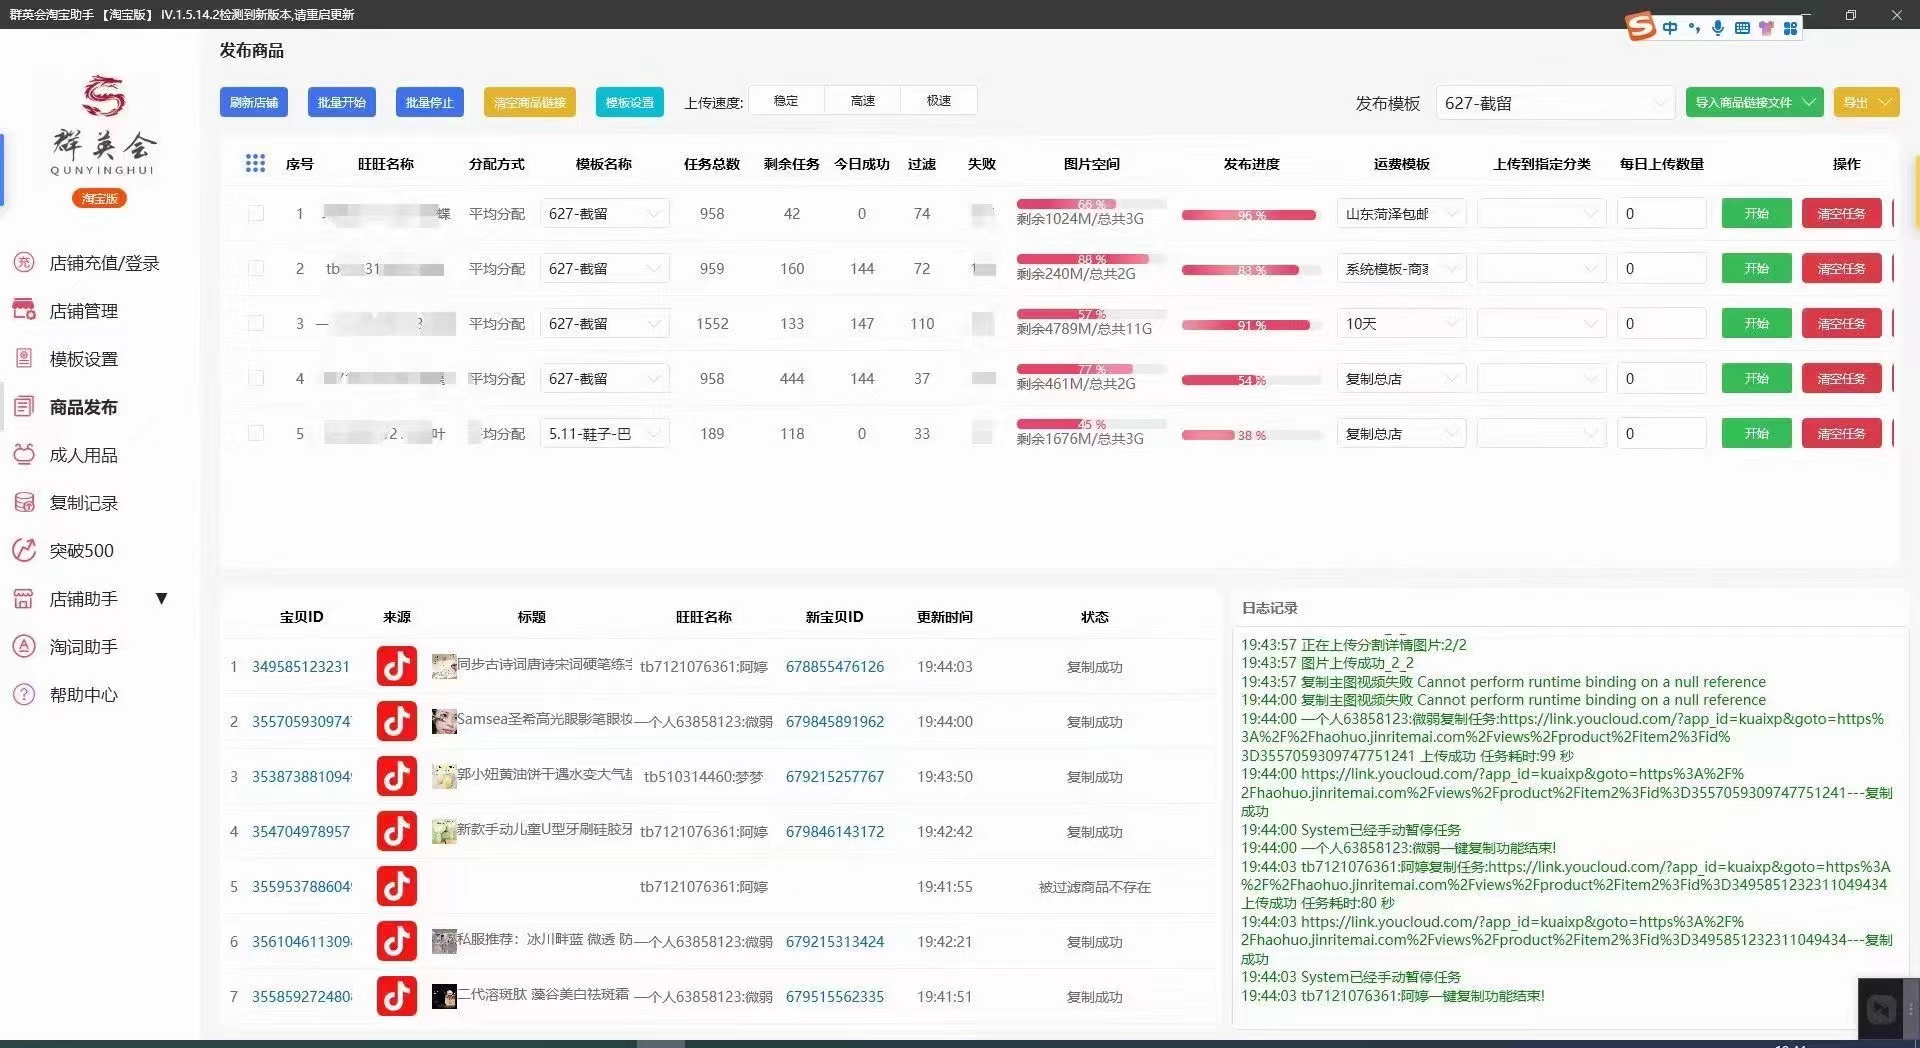Image resolution: width=1920 pixels, height=1048 pixels.
Task: Click the 帮助中心 question mark icon
Action: pyautogui.click(x=24, y=694)
